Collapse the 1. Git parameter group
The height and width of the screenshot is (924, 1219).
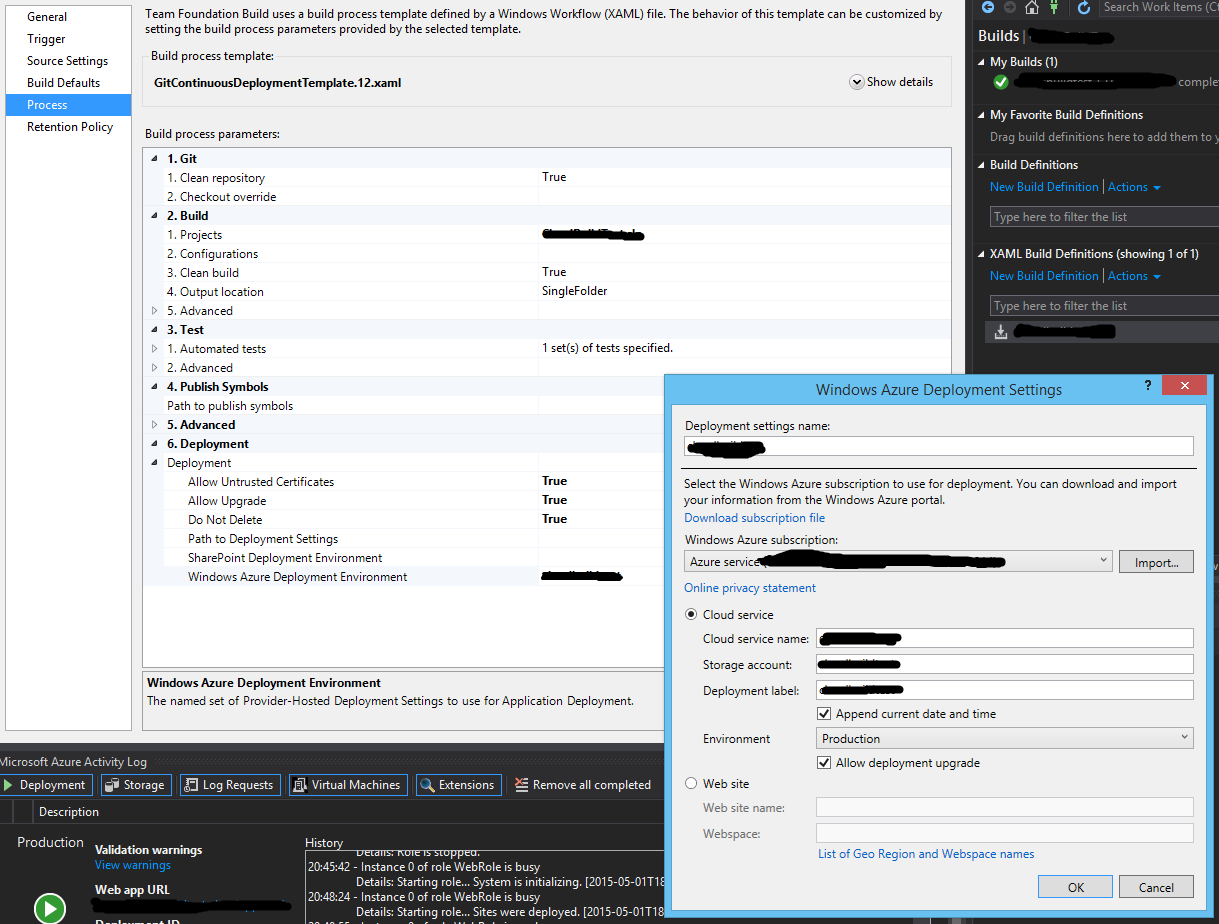(154, 159)
